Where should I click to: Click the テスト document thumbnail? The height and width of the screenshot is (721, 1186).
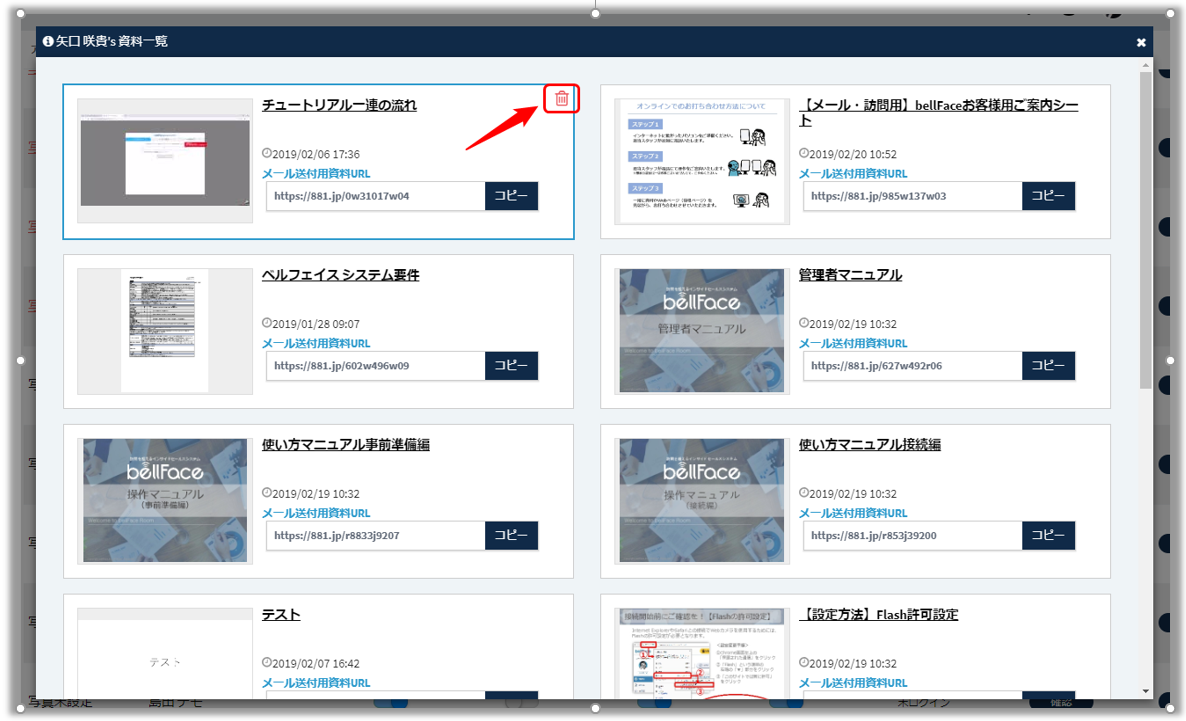tap(165, 654)
